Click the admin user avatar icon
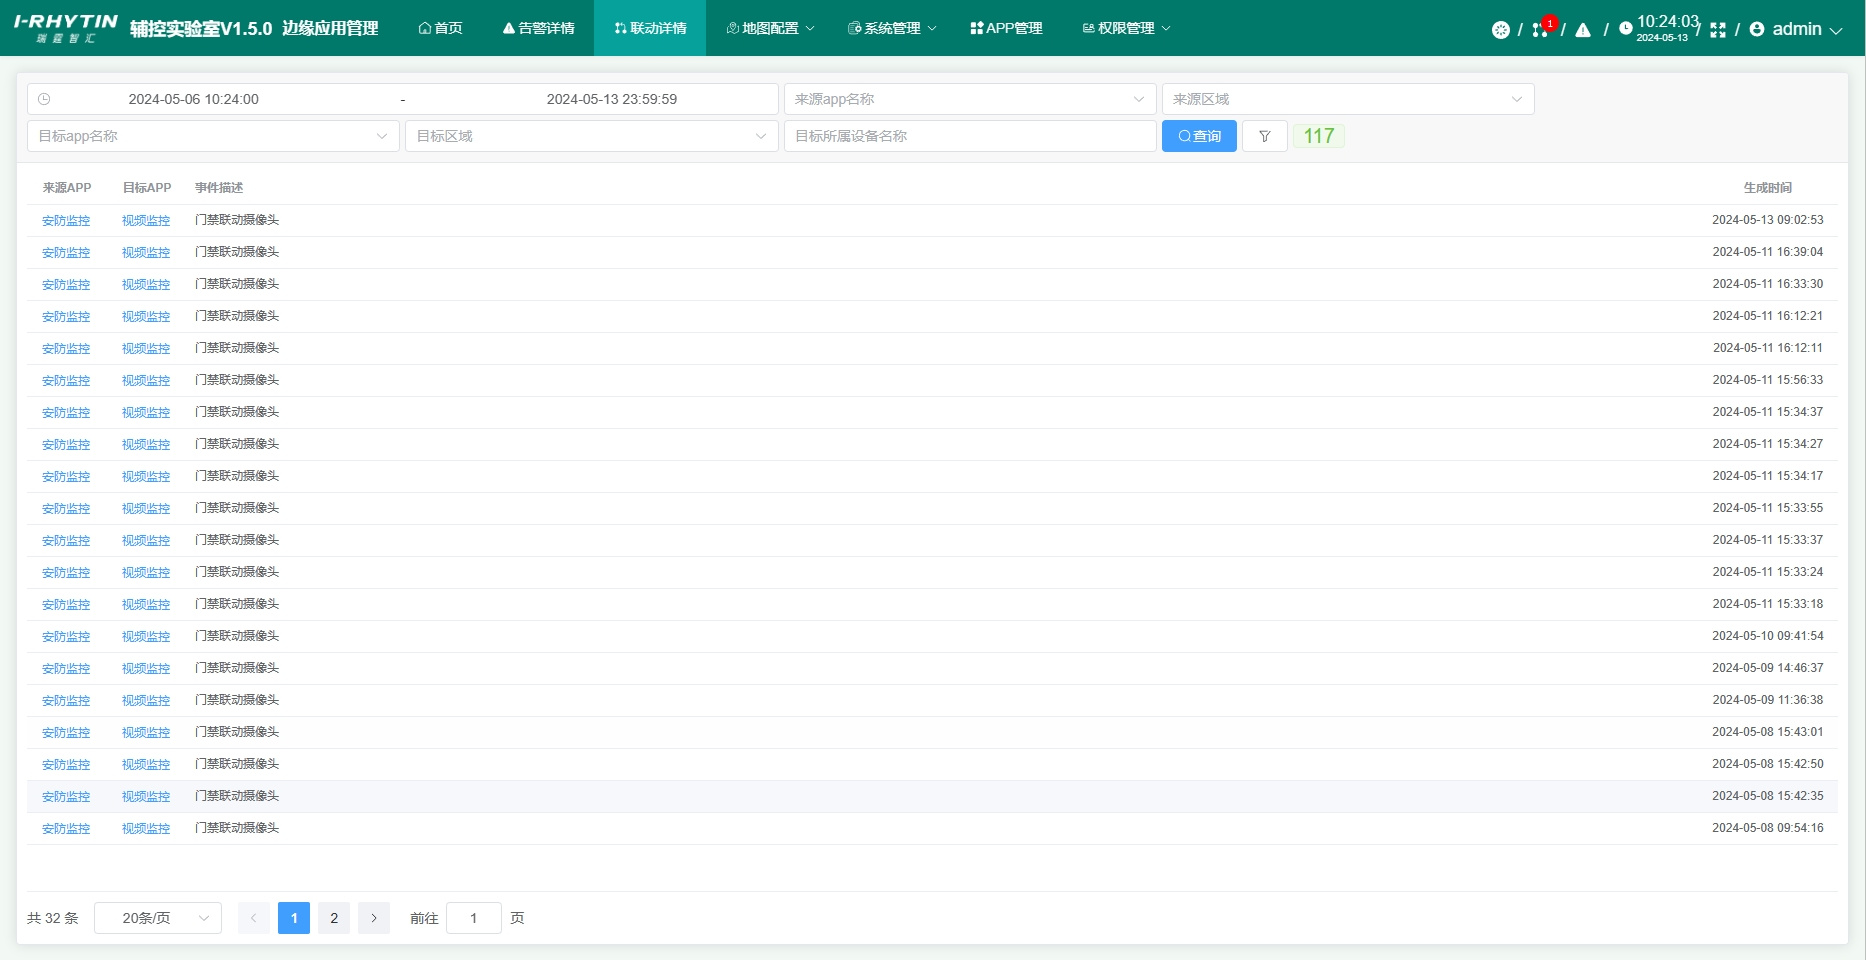This screenshot has height=960, width=1866. click(1757, 29)
